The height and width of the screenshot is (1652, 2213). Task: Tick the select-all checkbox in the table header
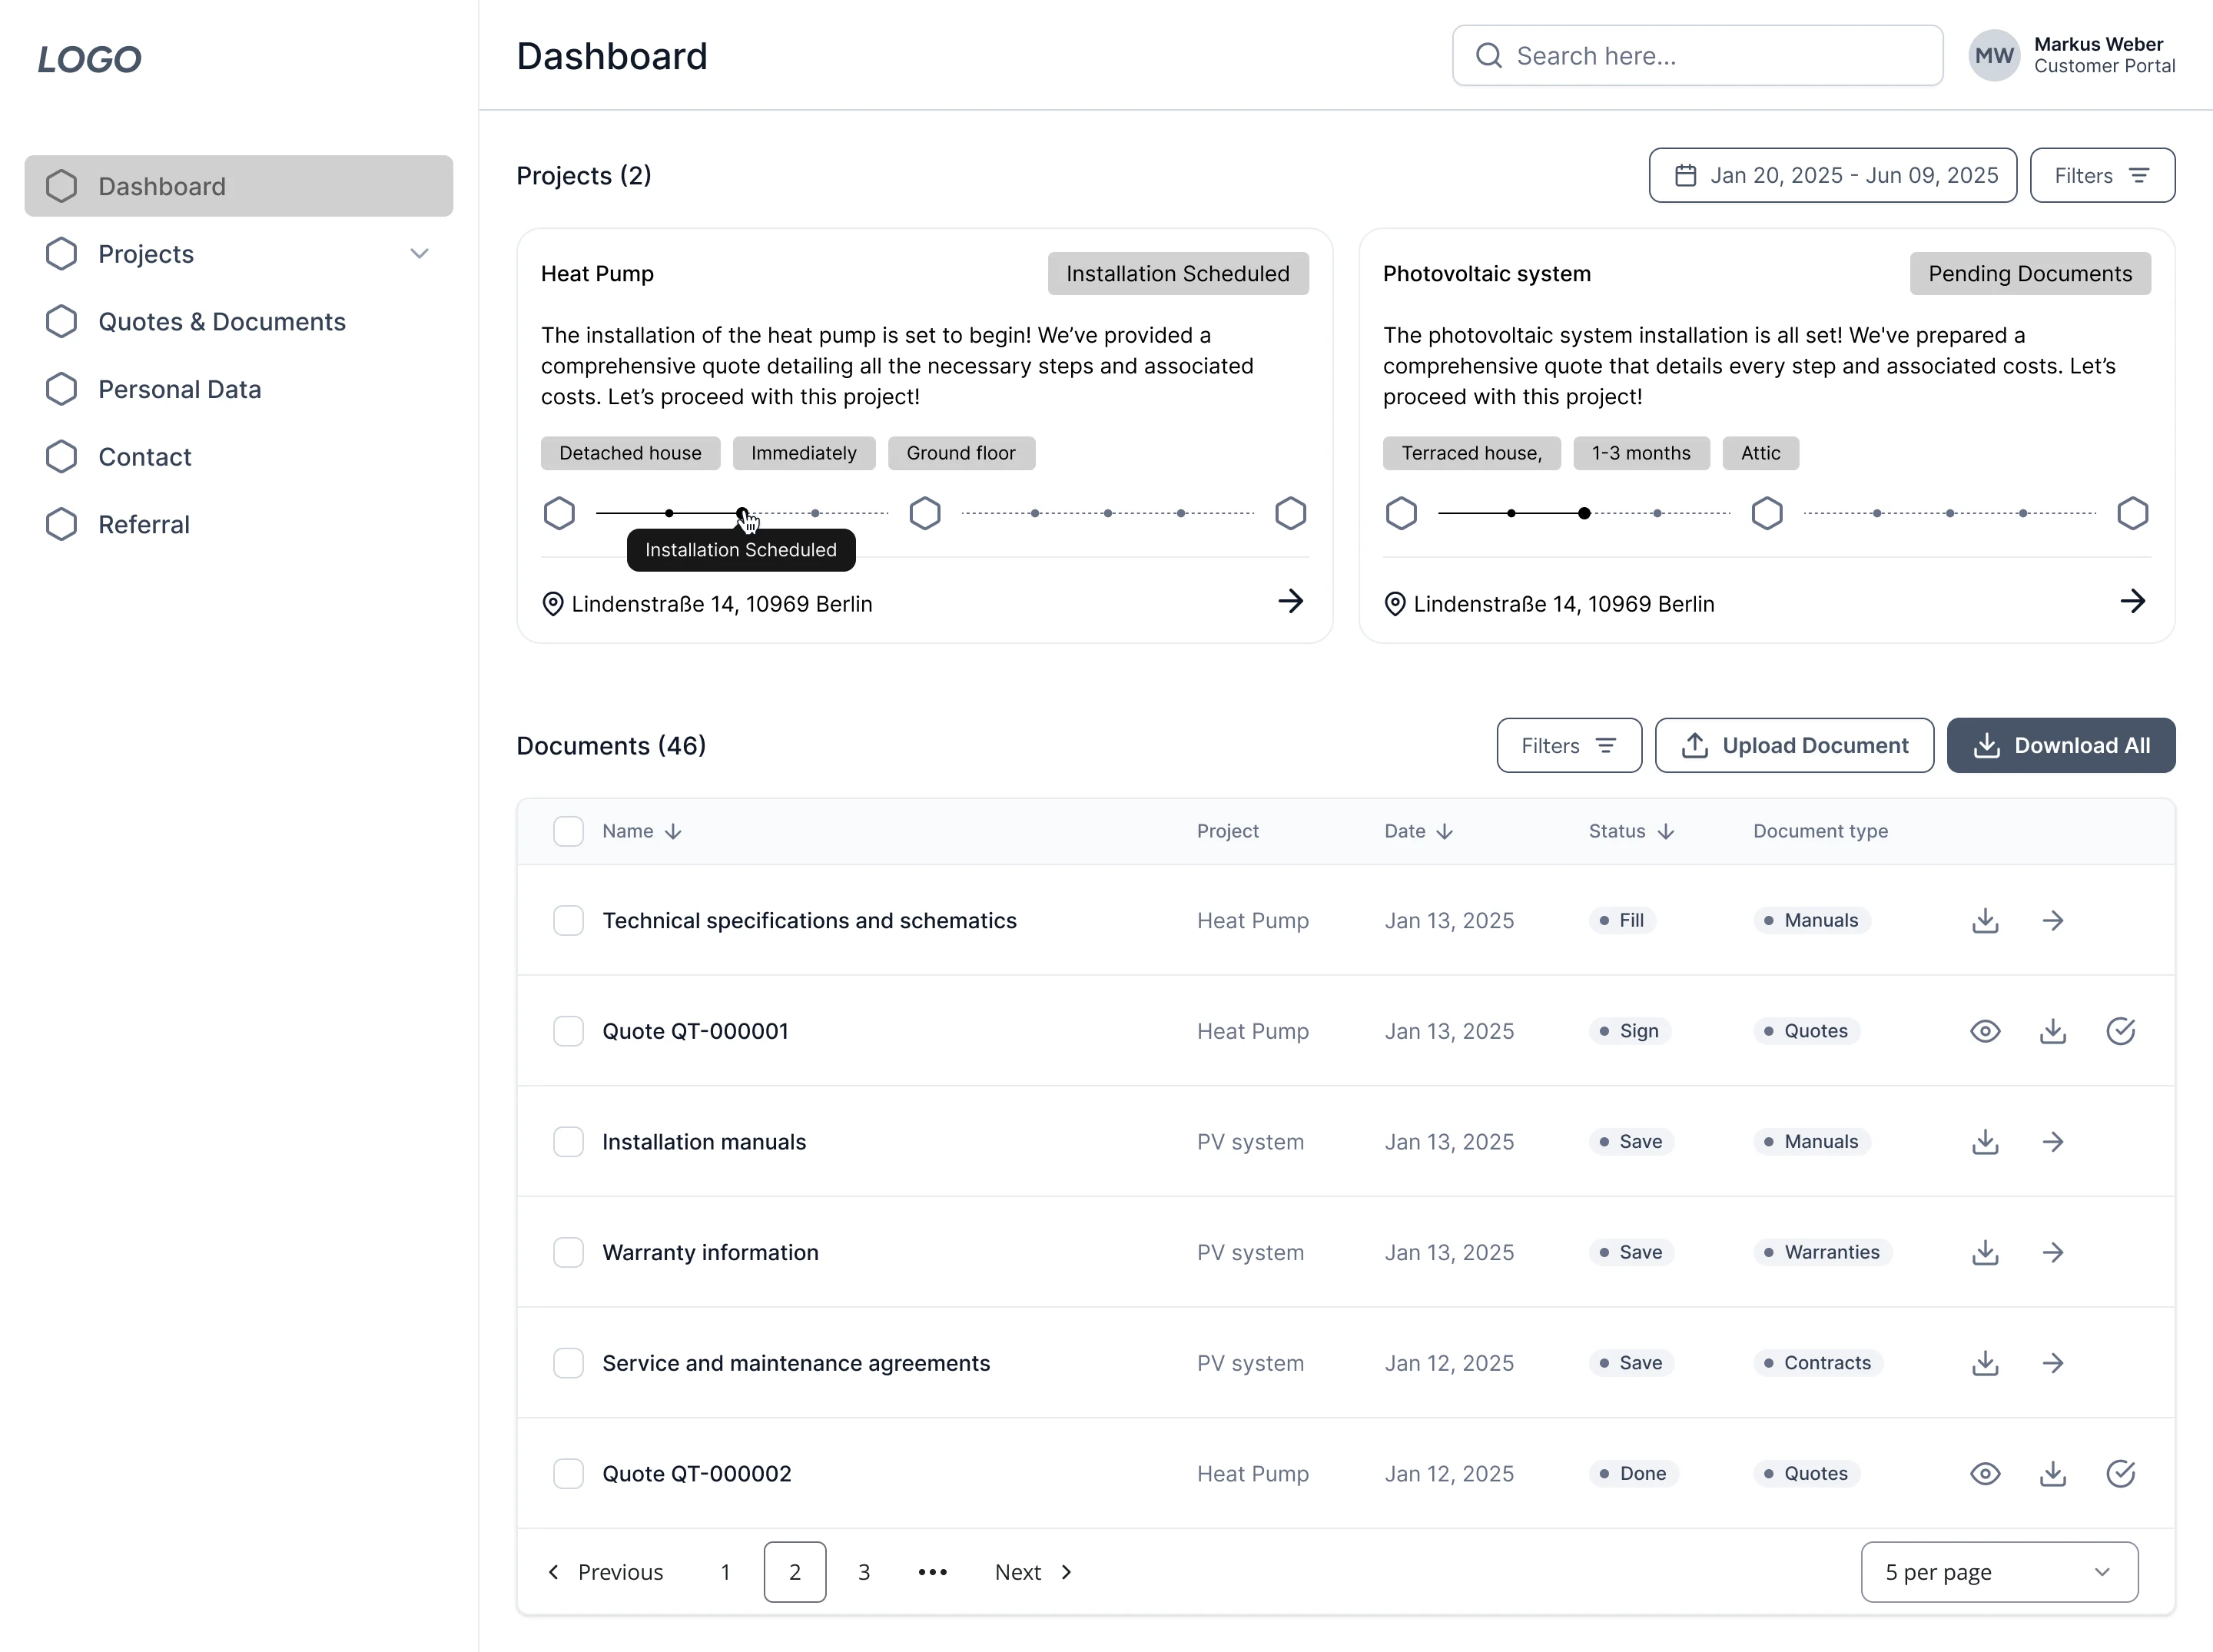[x=568, y=831]
